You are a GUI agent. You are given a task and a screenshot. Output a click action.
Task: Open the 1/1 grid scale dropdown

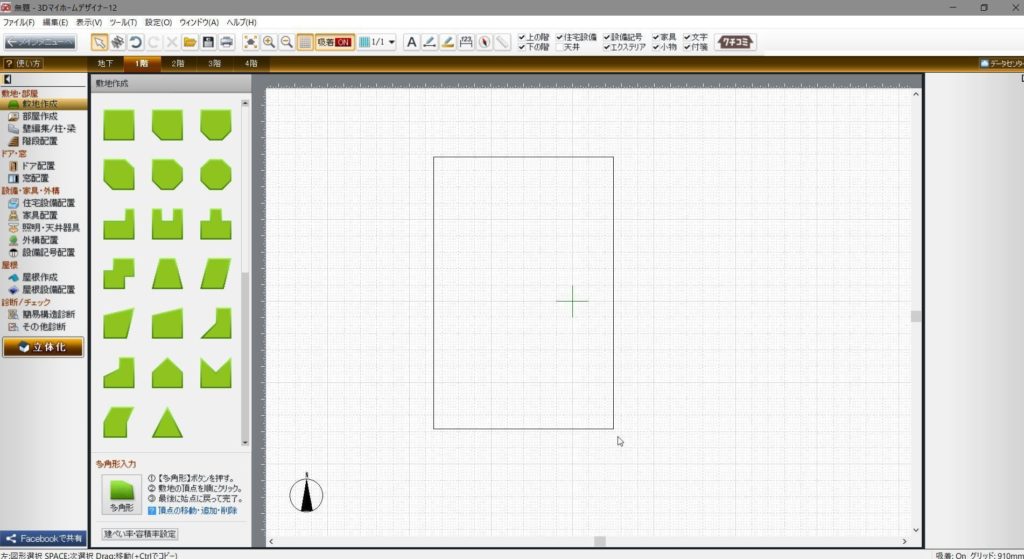pos(377,42)
